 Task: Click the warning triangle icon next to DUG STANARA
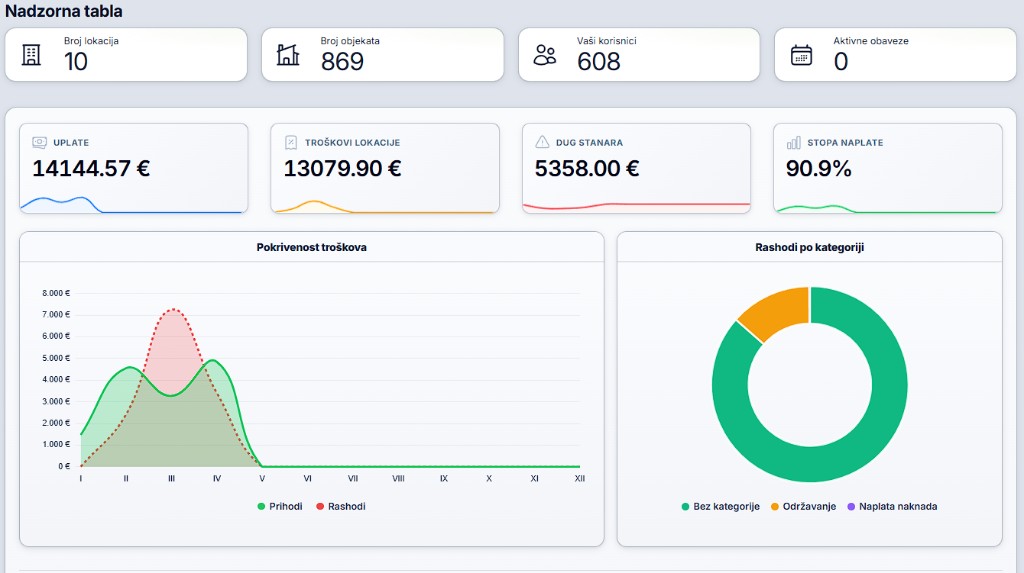pyautogui.click(x=542, y=142)
